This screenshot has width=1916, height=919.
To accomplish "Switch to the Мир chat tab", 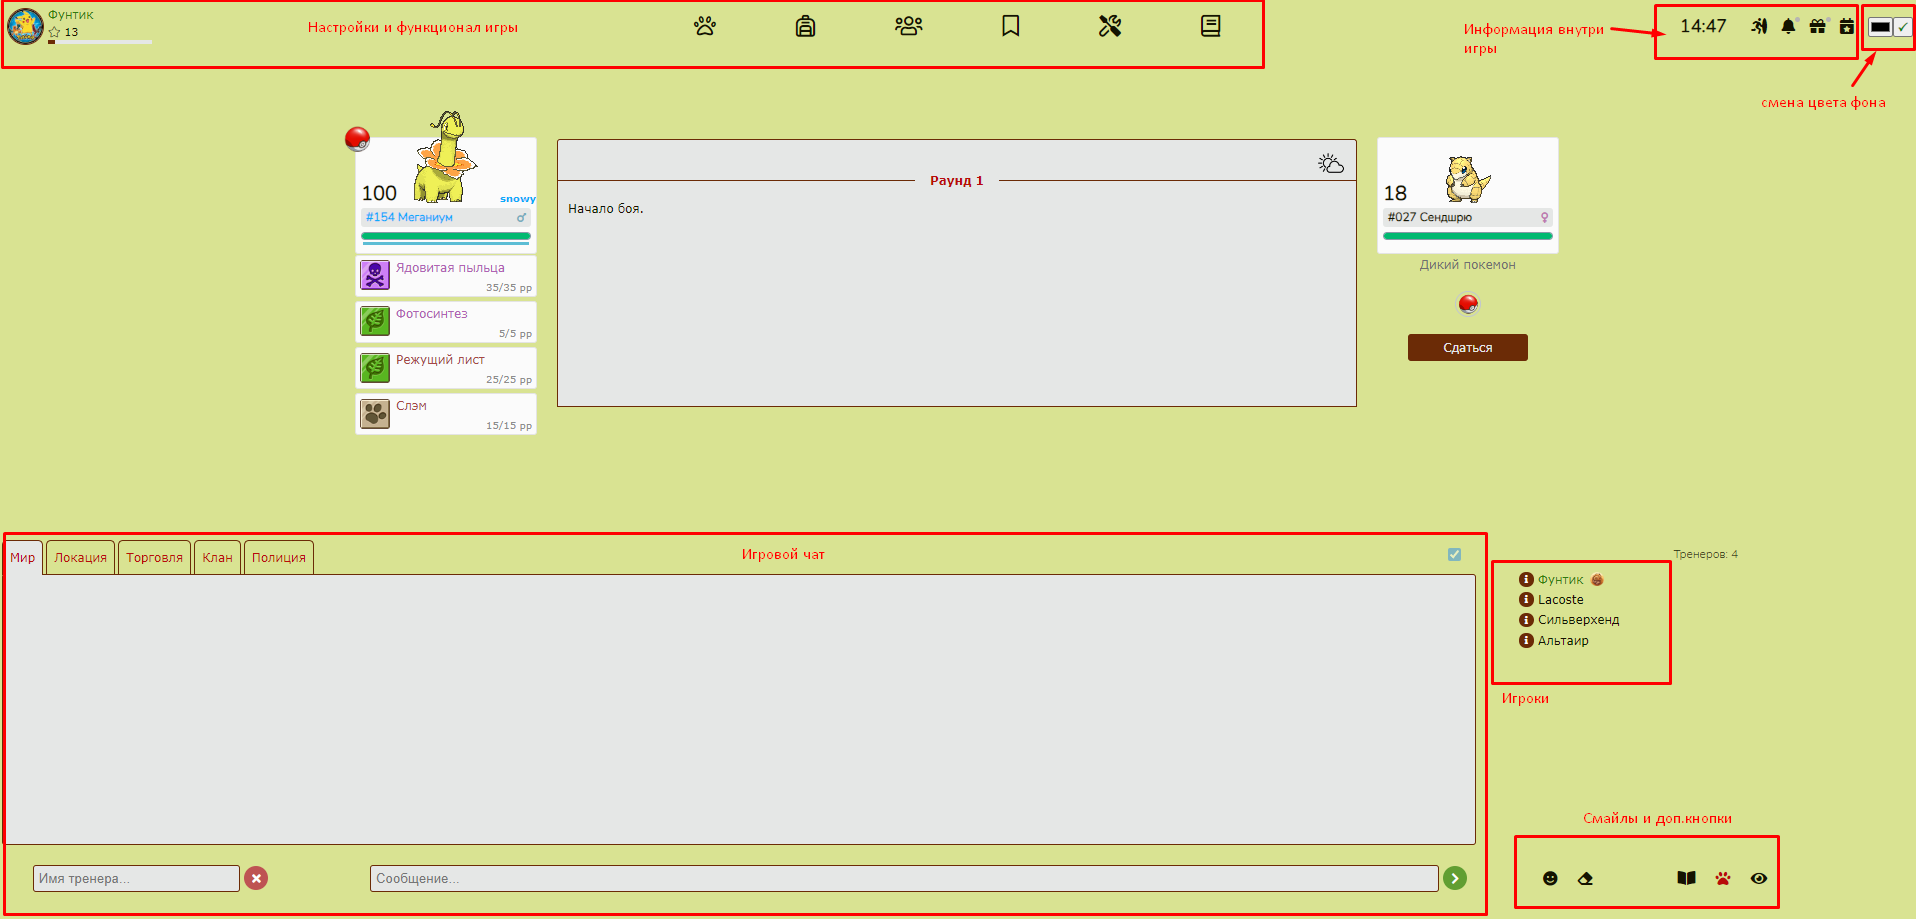I will [x=23, y=558].
